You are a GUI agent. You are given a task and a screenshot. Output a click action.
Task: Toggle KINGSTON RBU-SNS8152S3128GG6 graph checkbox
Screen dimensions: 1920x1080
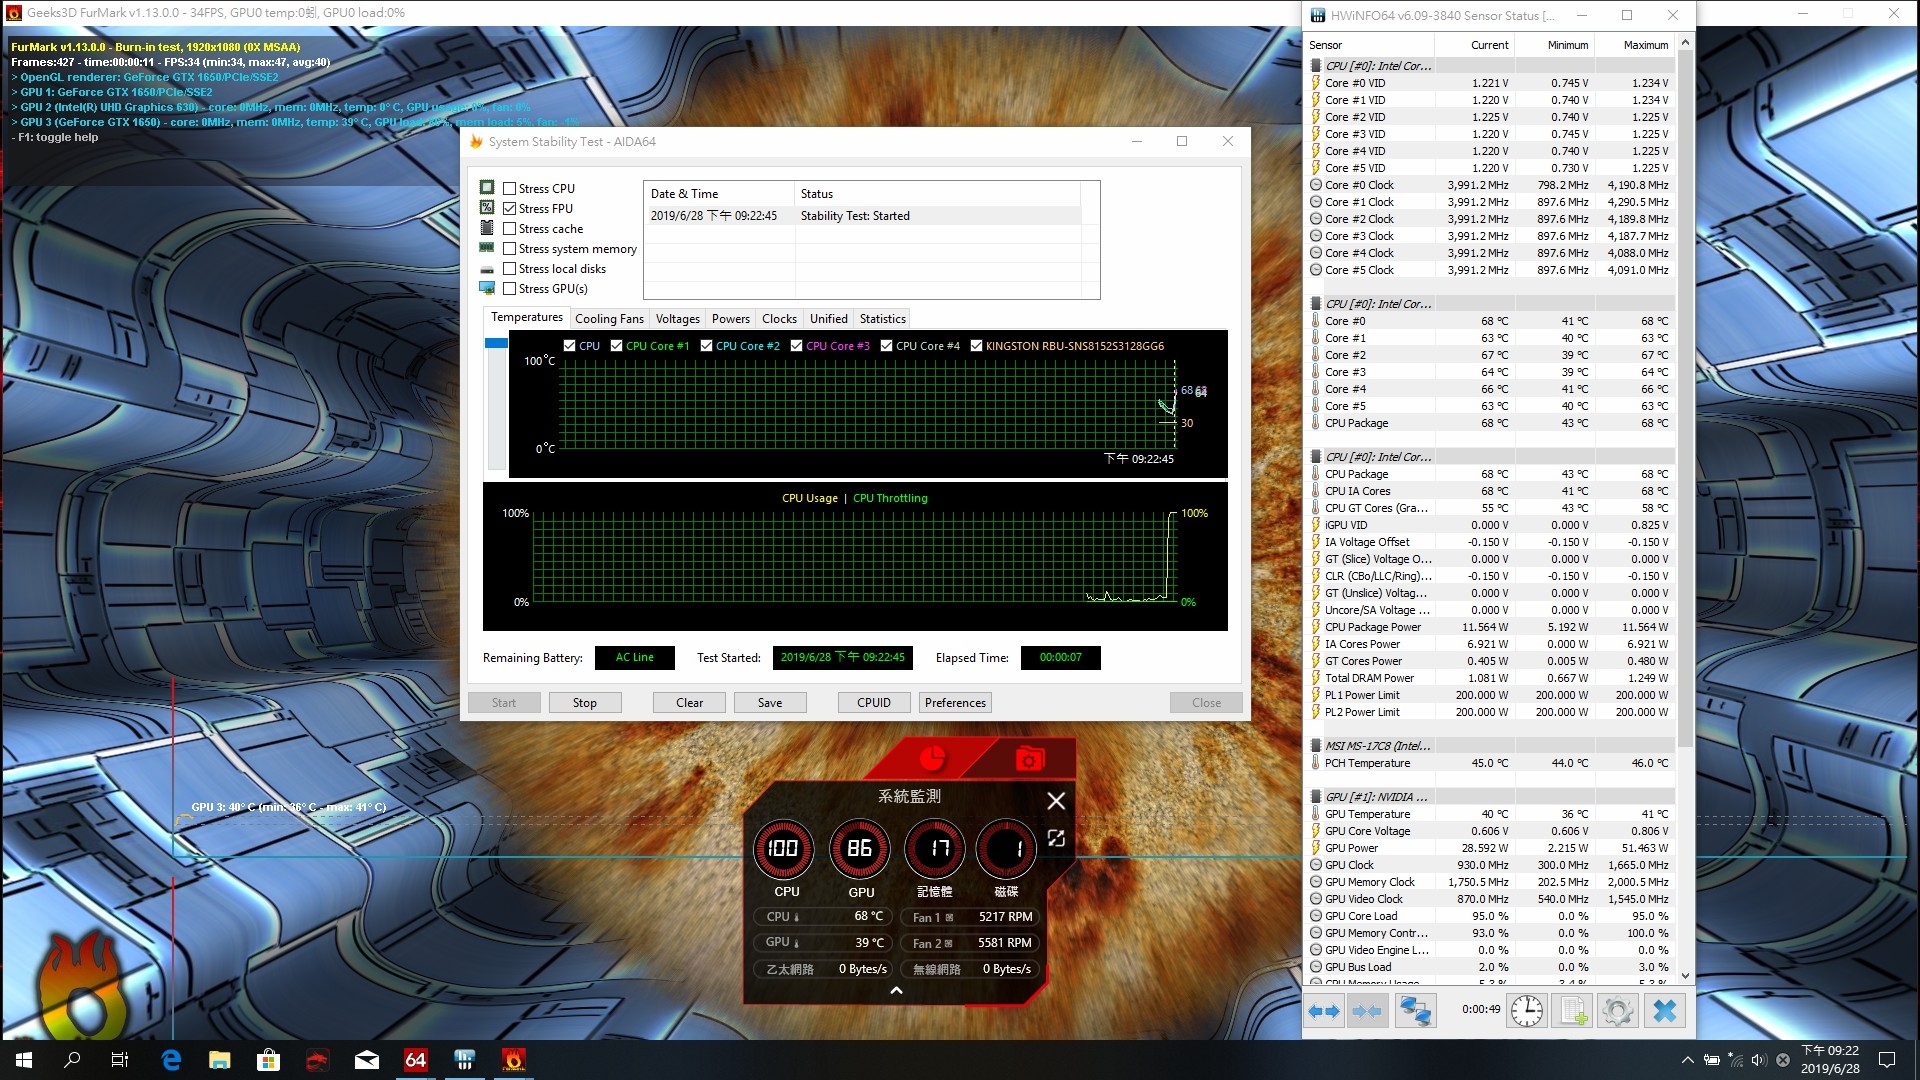pos(977,346)
